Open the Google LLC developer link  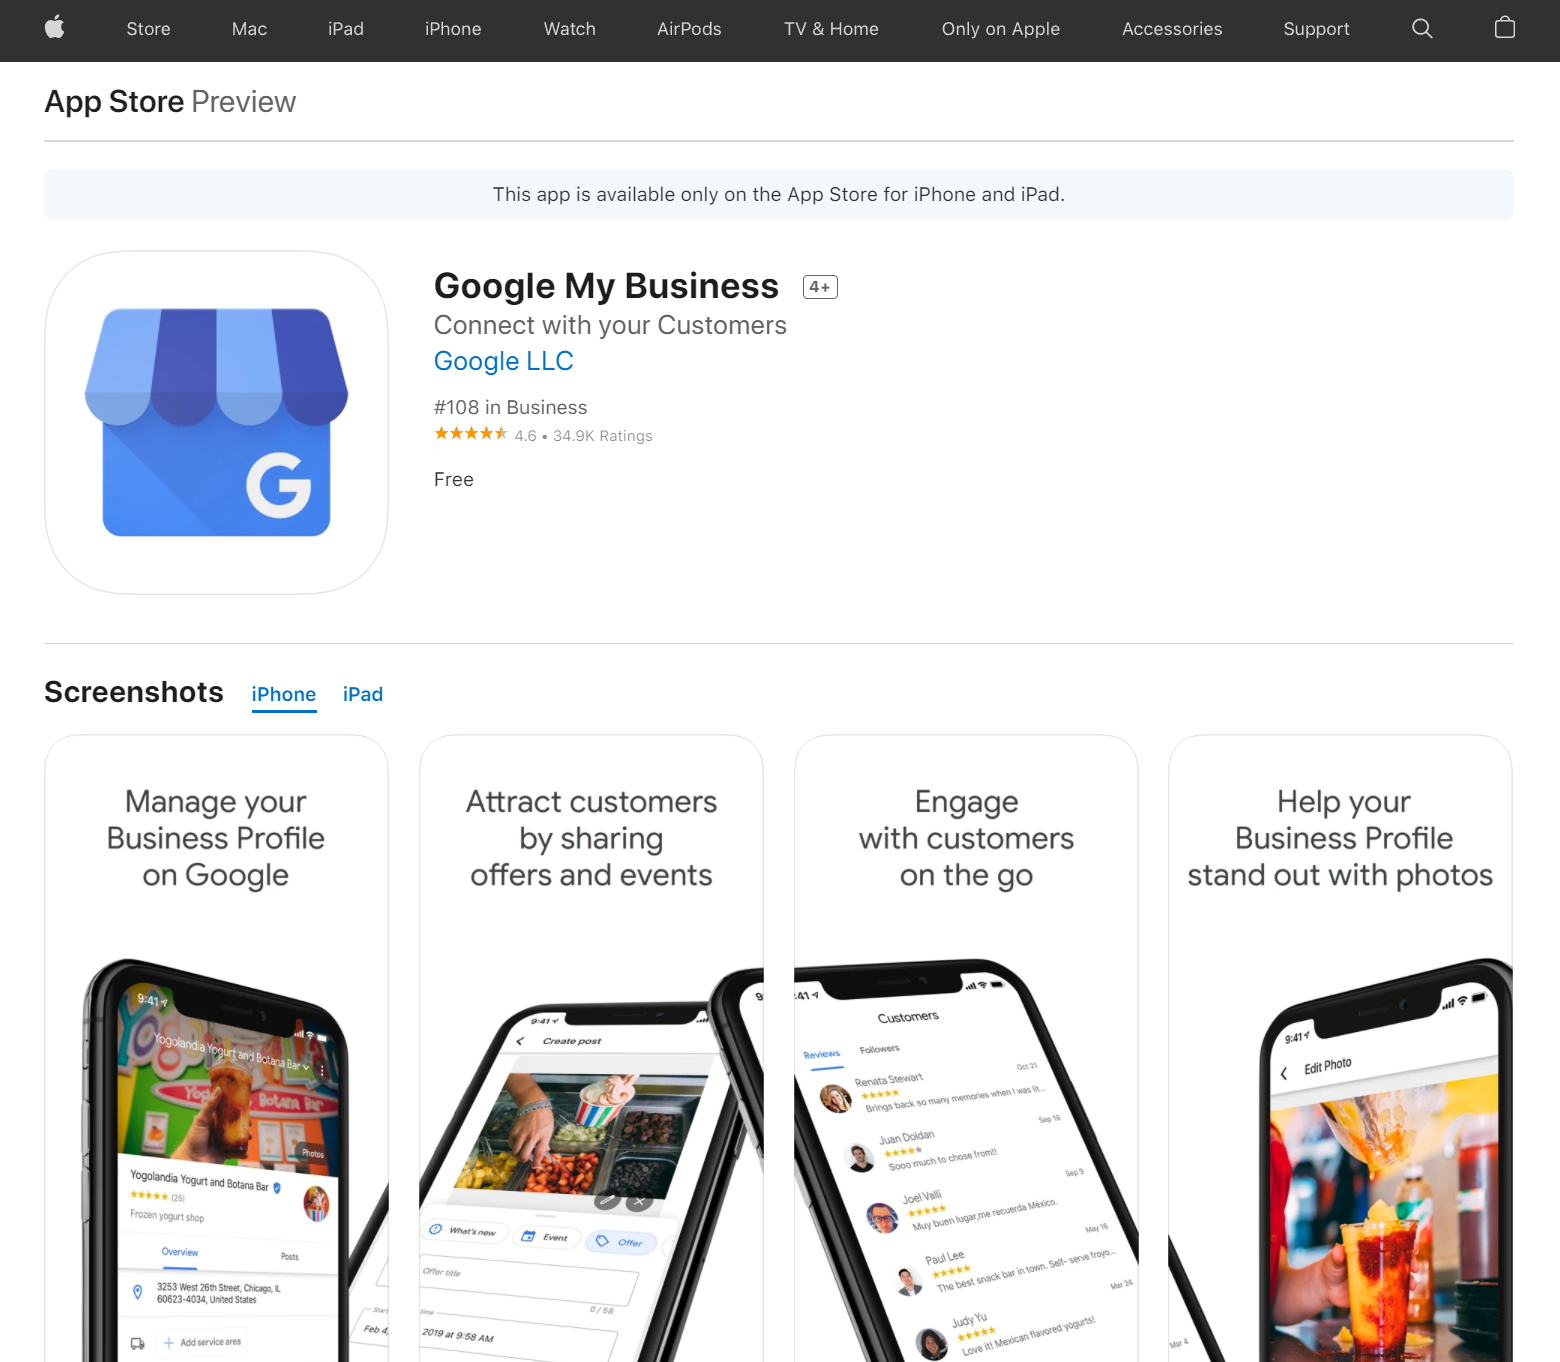(504, 361)
